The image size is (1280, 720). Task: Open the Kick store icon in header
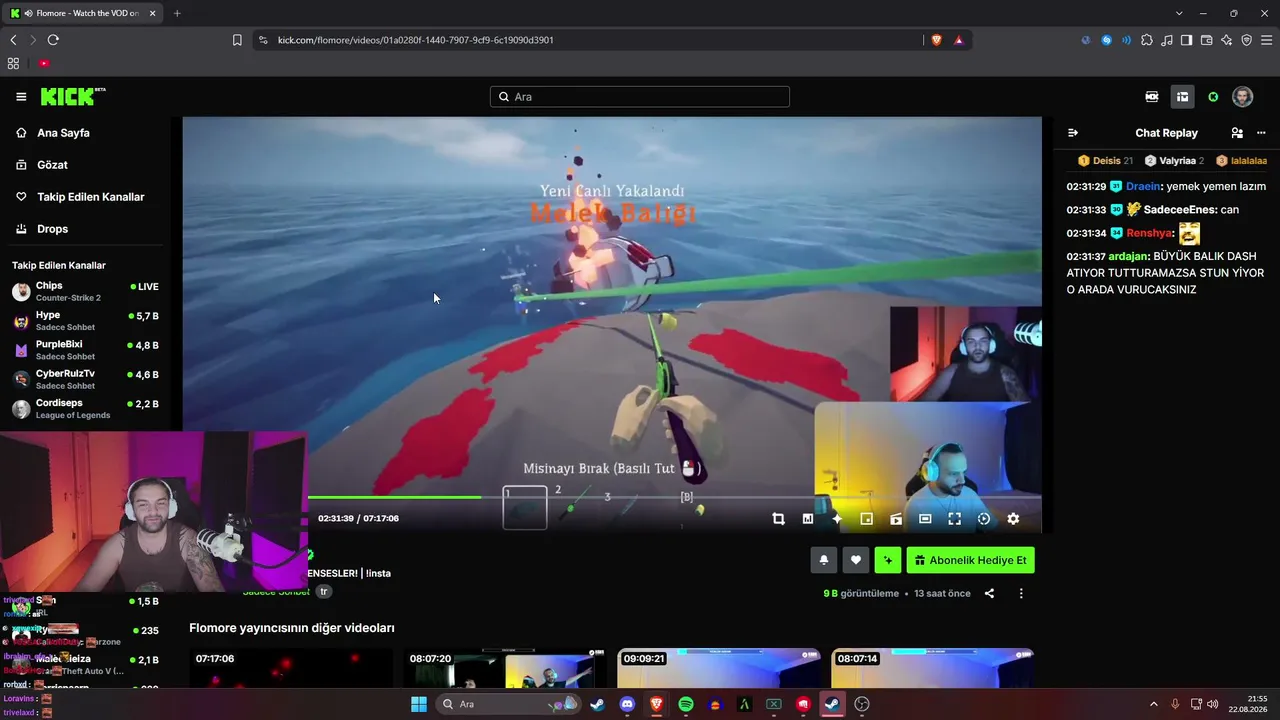tap(1152, 97)
